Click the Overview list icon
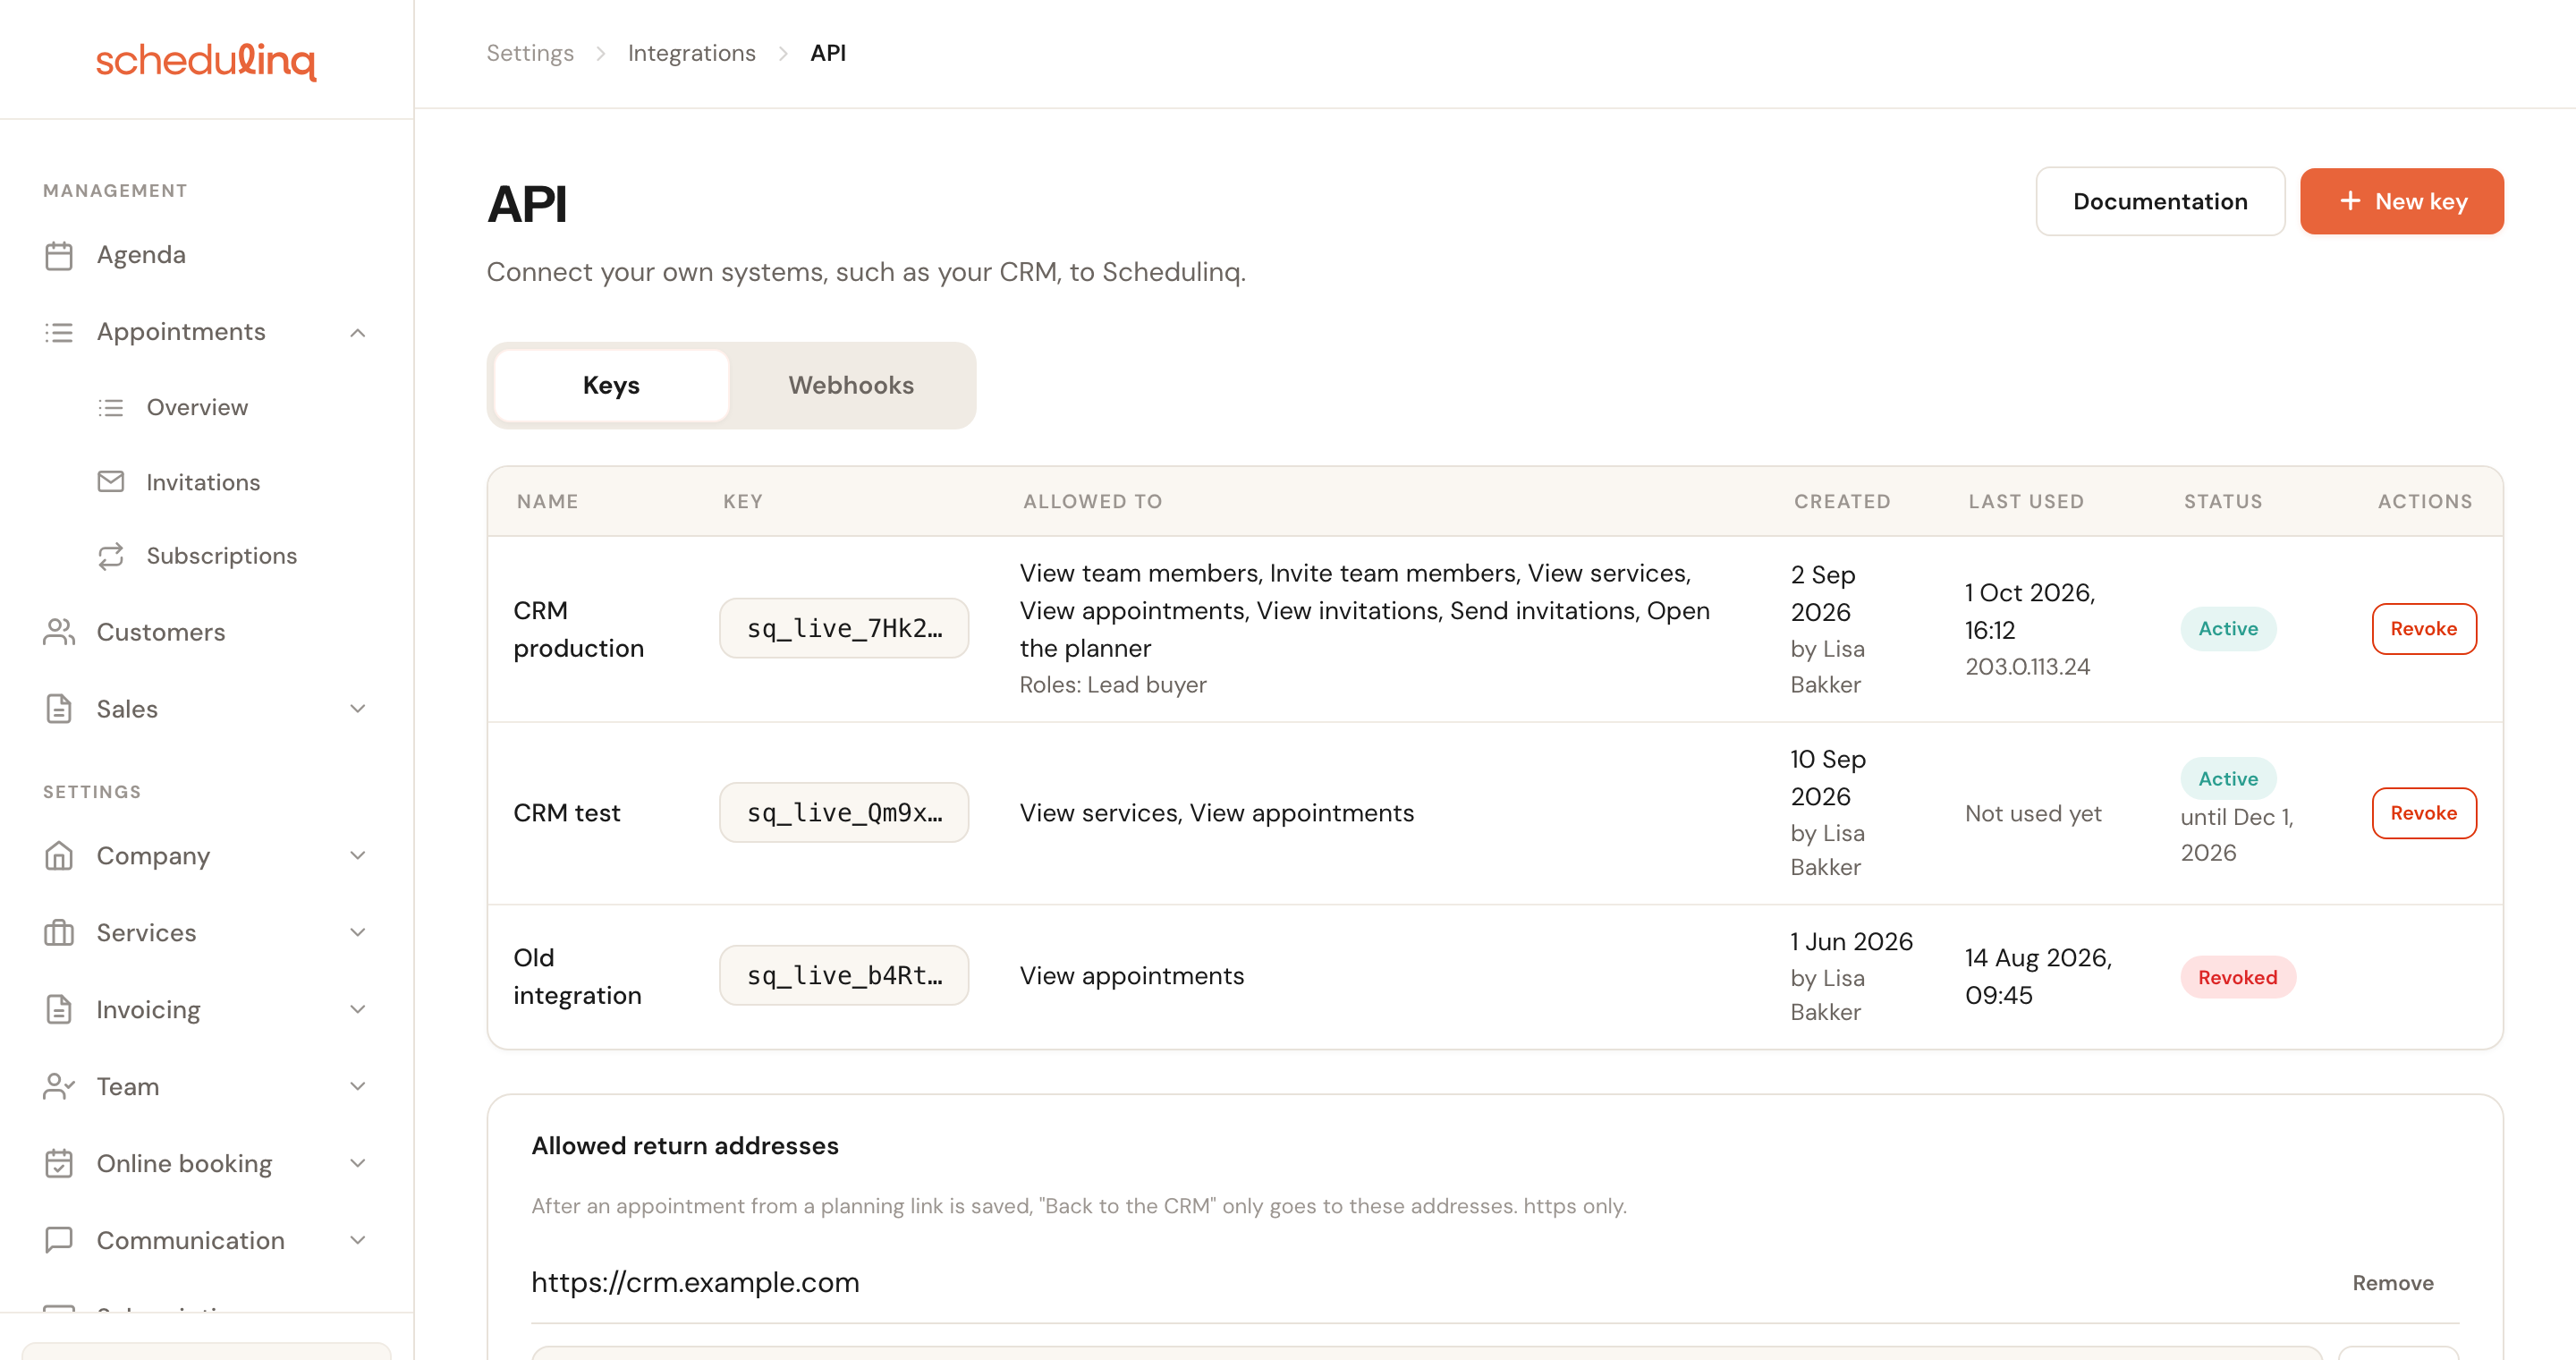Screen dimensions: 2576x1360 click(111, 408)
